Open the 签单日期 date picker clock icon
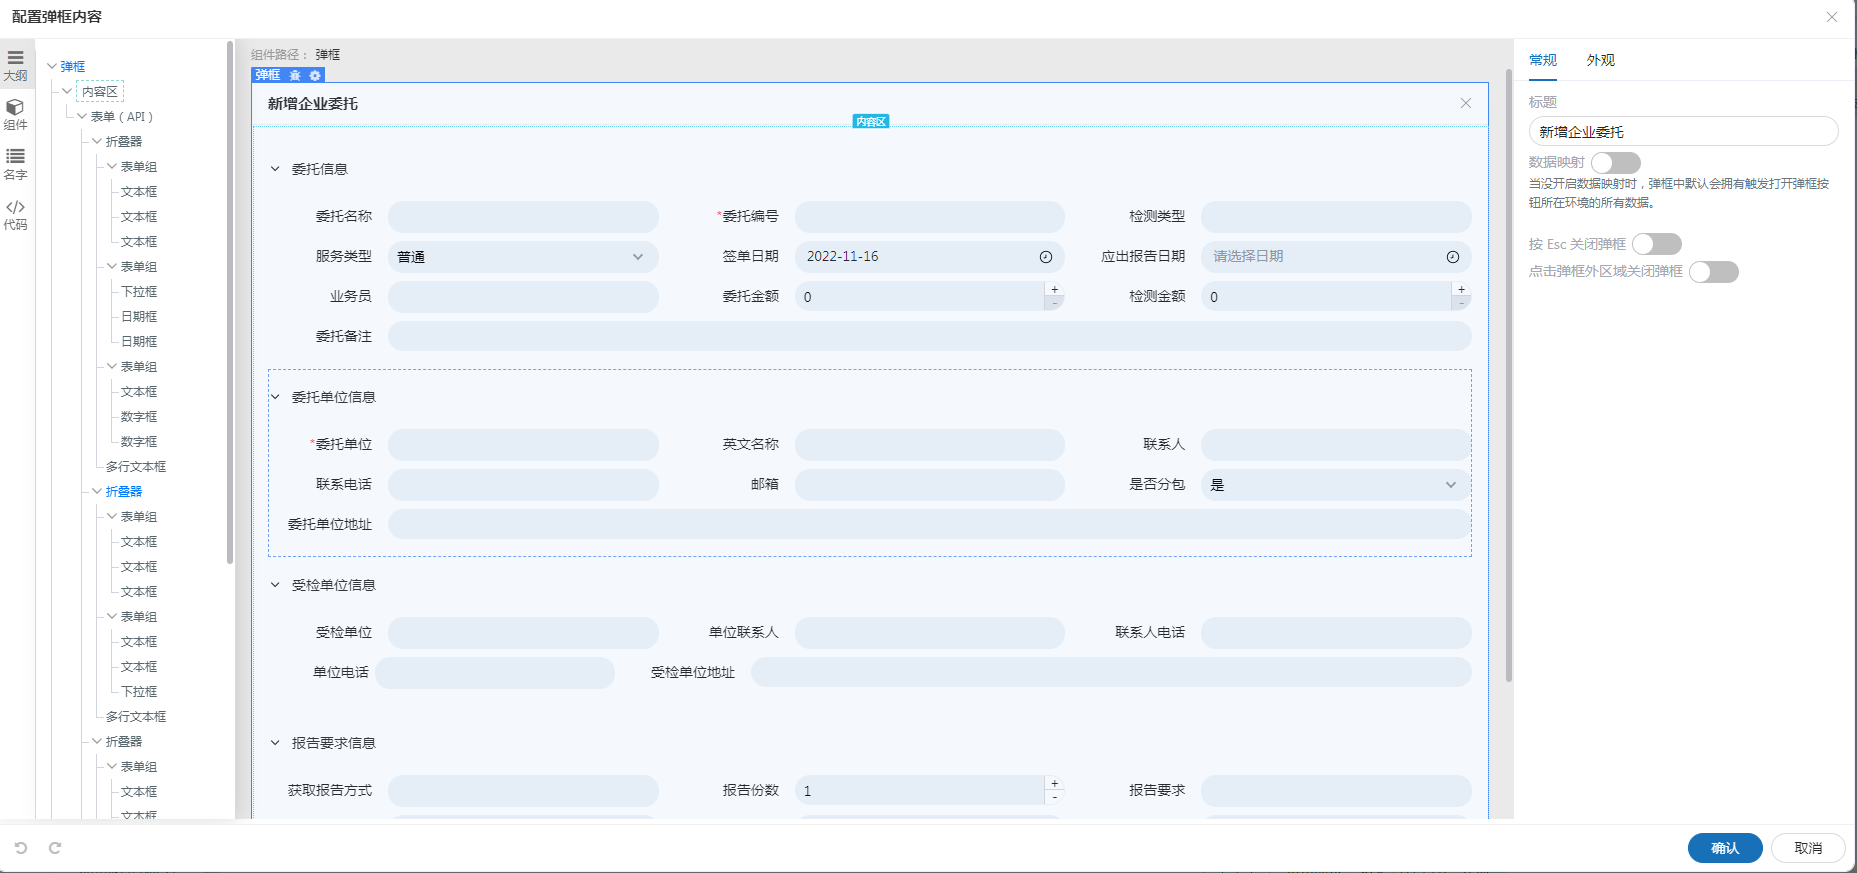 click(x=1046, y=257)
